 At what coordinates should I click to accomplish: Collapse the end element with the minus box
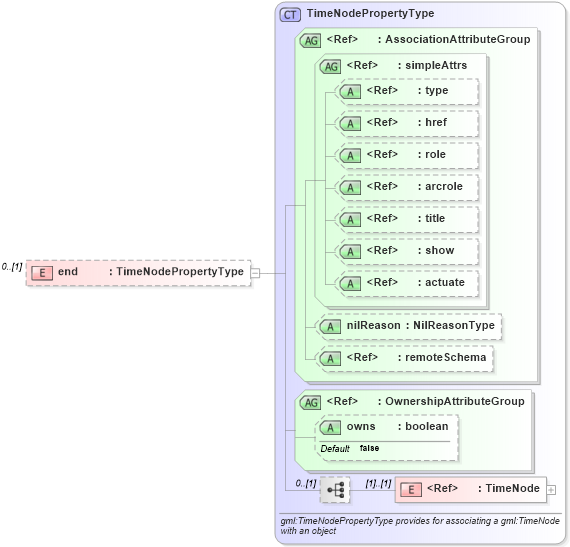click(256, 273)
